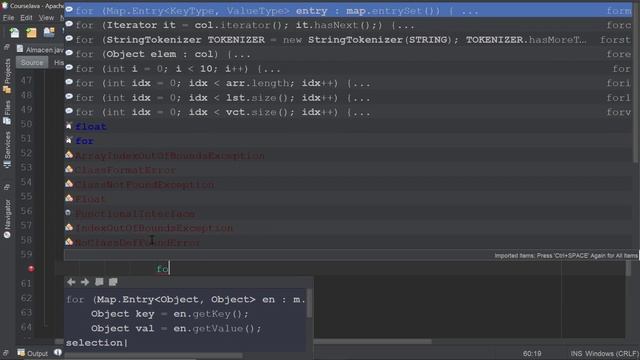
Task: Select the StringTokenizer for-loop template
Action: (349, 40)
